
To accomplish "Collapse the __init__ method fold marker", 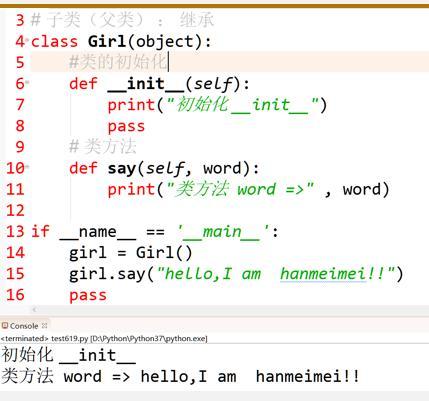I will pos(27,82).
